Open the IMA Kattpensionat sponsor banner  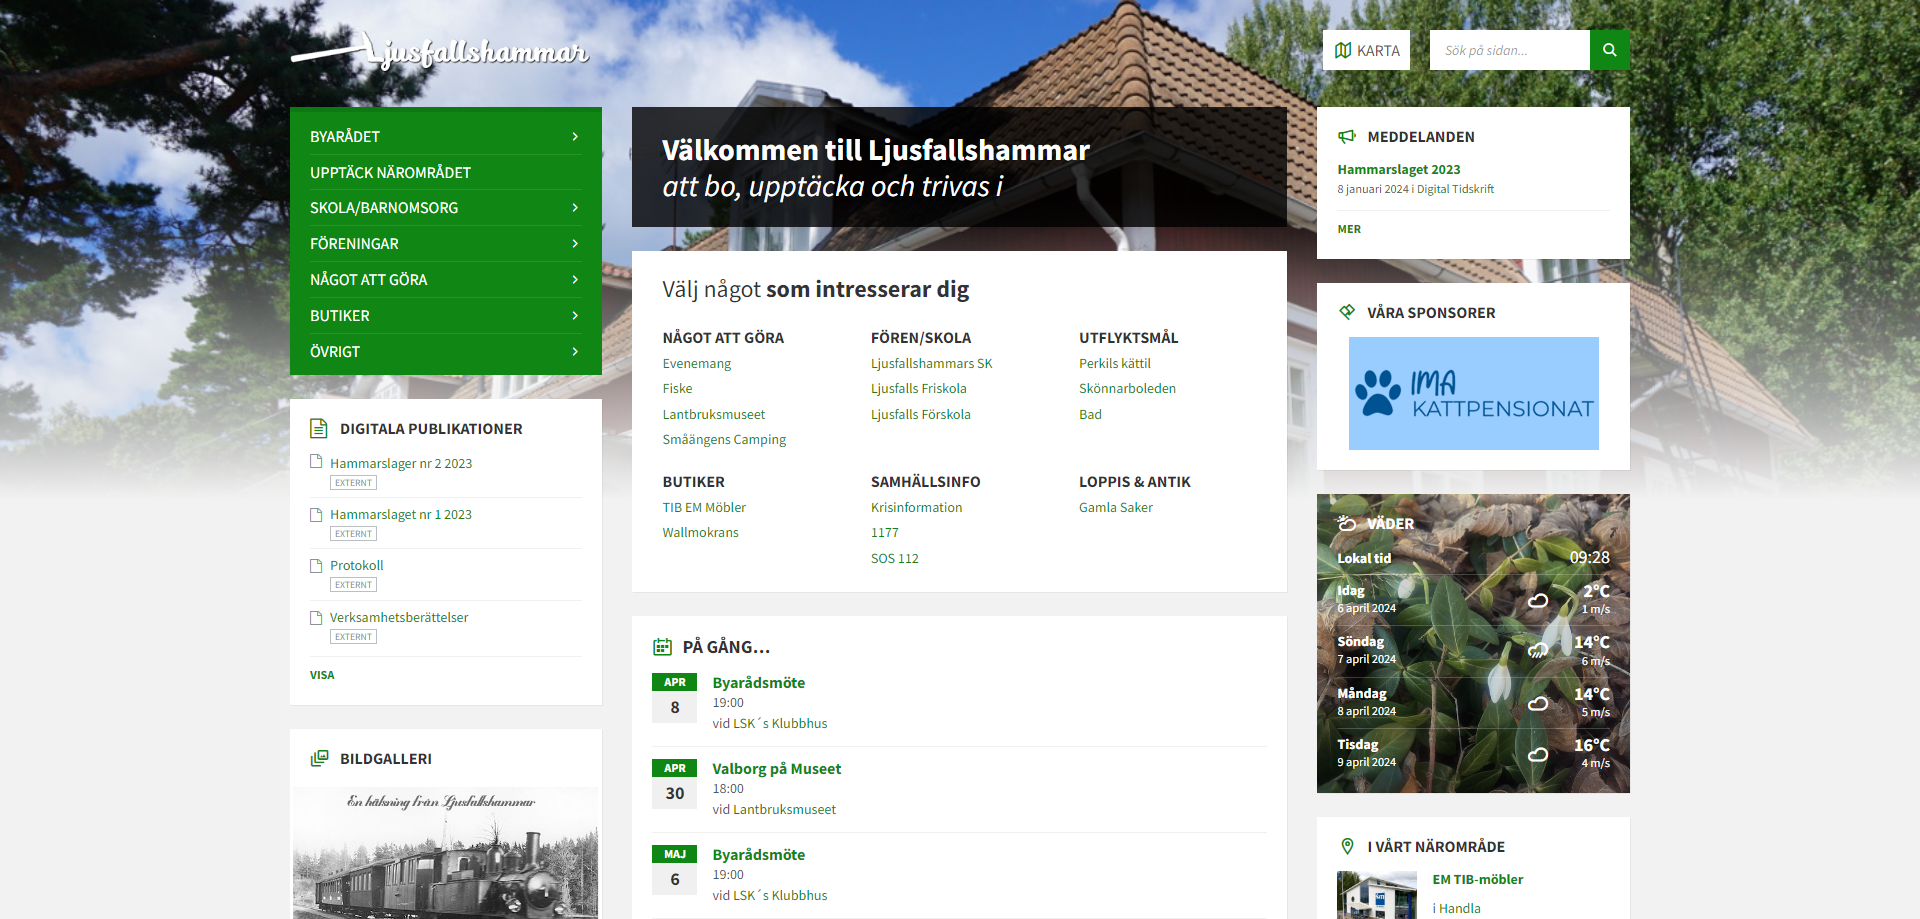click(x=1473, y=393)
